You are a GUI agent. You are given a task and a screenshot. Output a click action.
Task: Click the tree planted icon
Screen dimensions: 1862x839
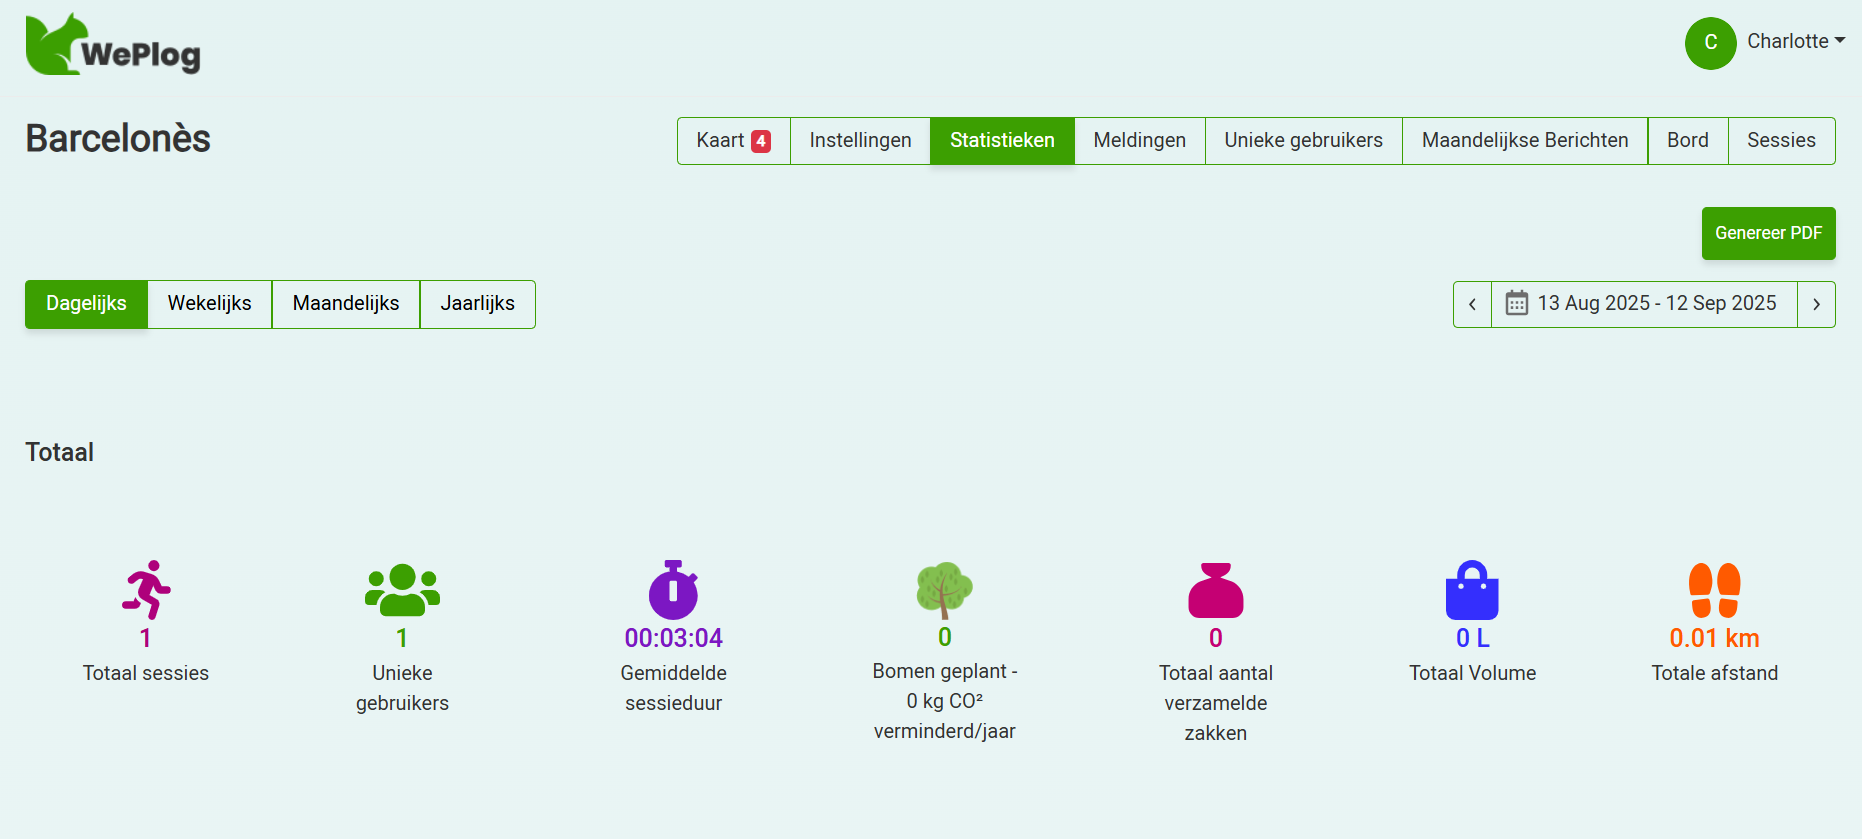pyautogui.click(x=944, y=590)
